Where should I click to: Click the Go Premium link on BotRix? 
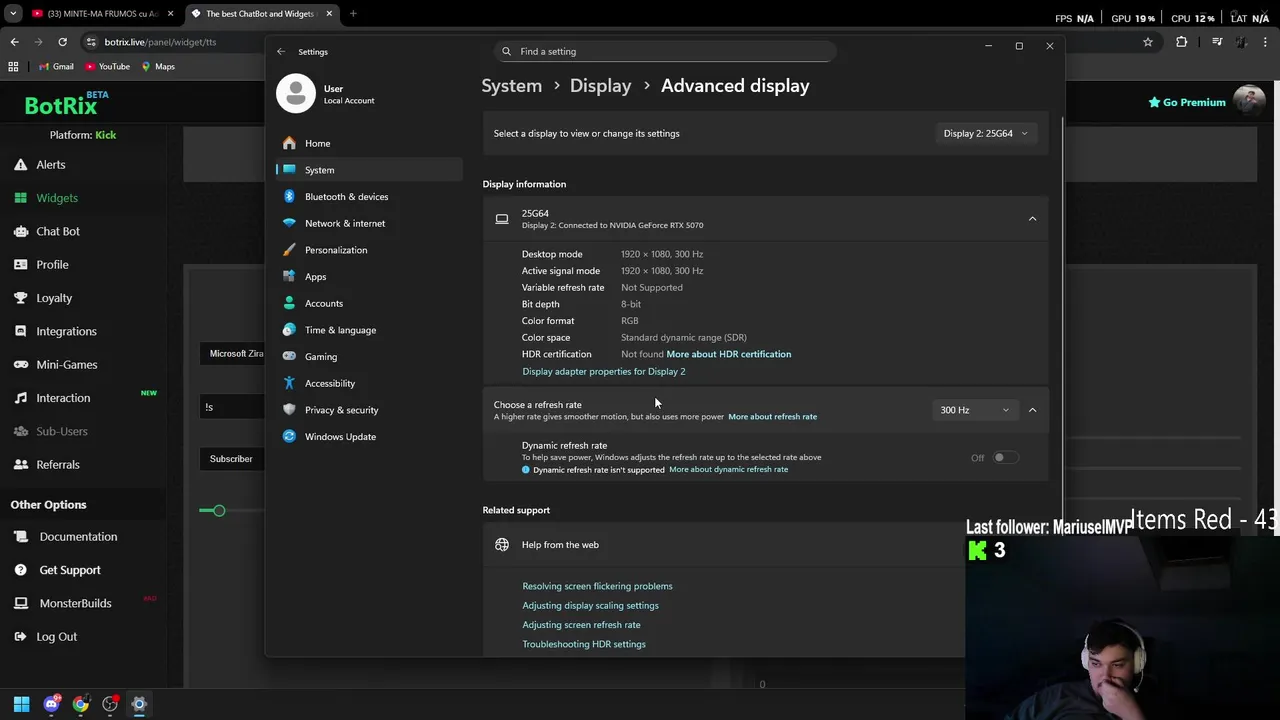pyautogui.click(x=1187, y=102)
